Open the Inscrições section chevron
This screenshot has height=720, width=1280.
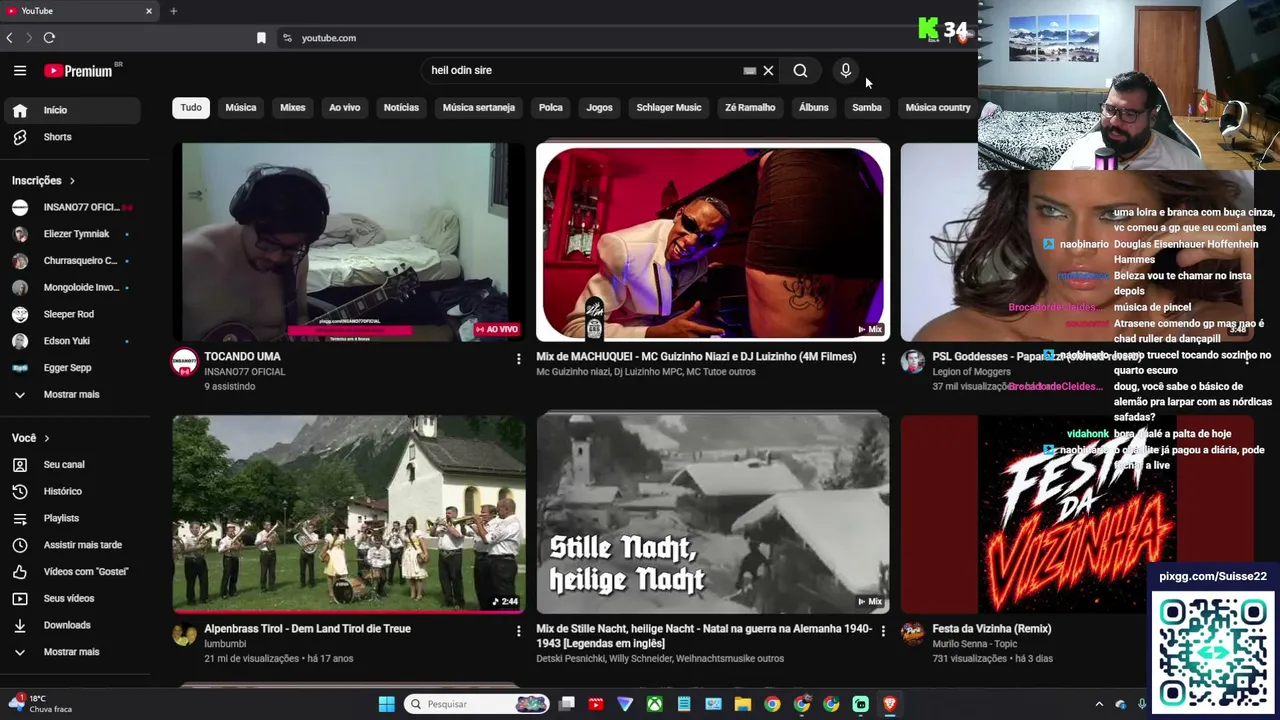coord(72,181)
